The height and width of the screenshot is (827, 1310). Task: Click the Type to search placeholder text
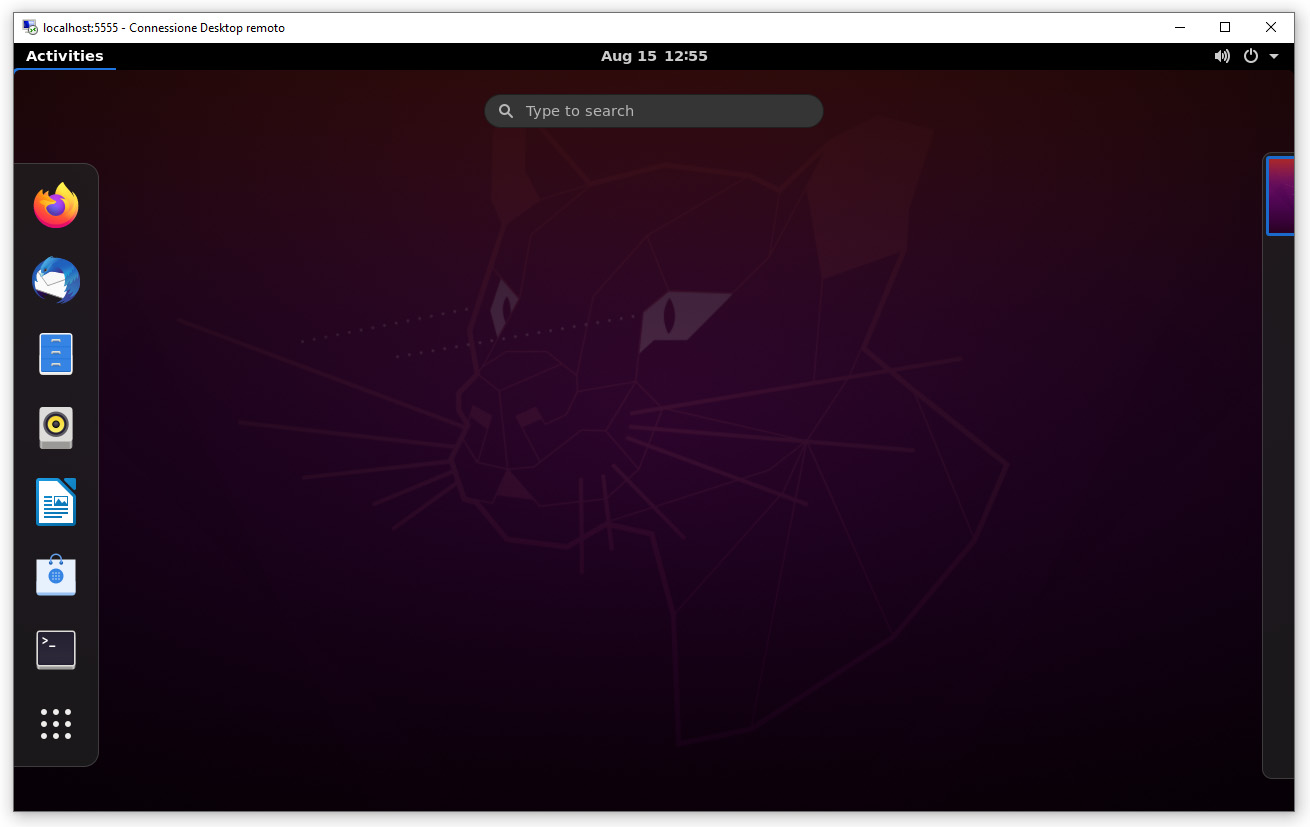point(581,111)
